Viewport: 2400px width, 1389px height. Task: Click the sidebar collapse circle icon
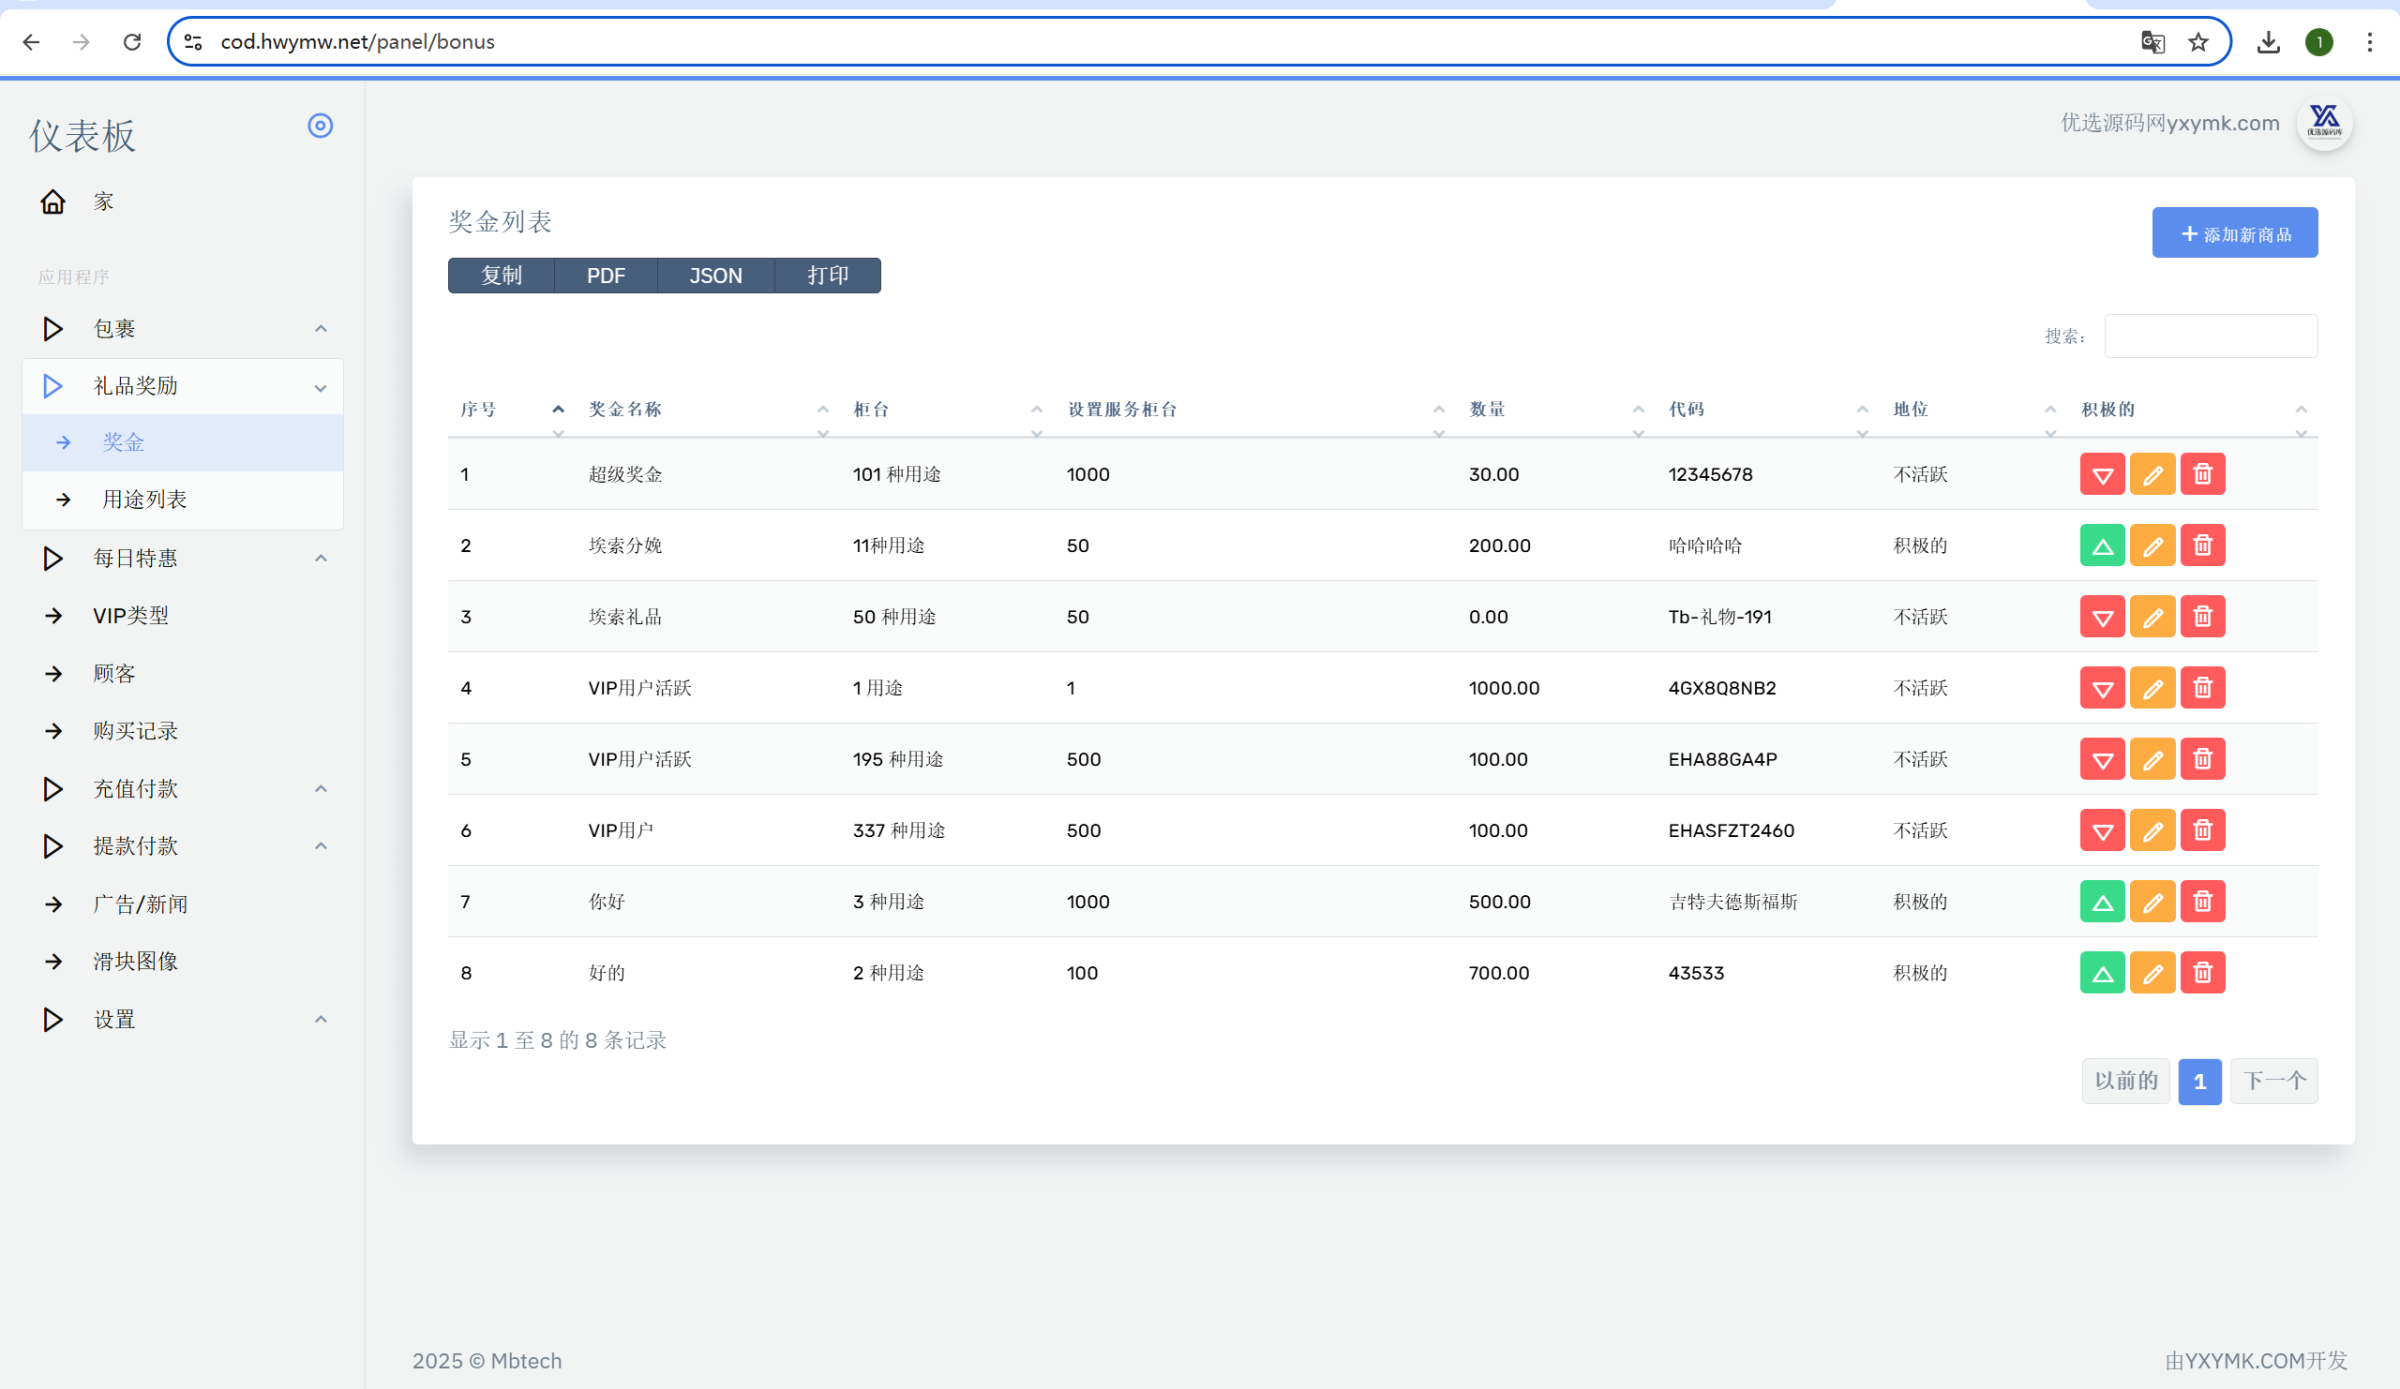[320, 126]
